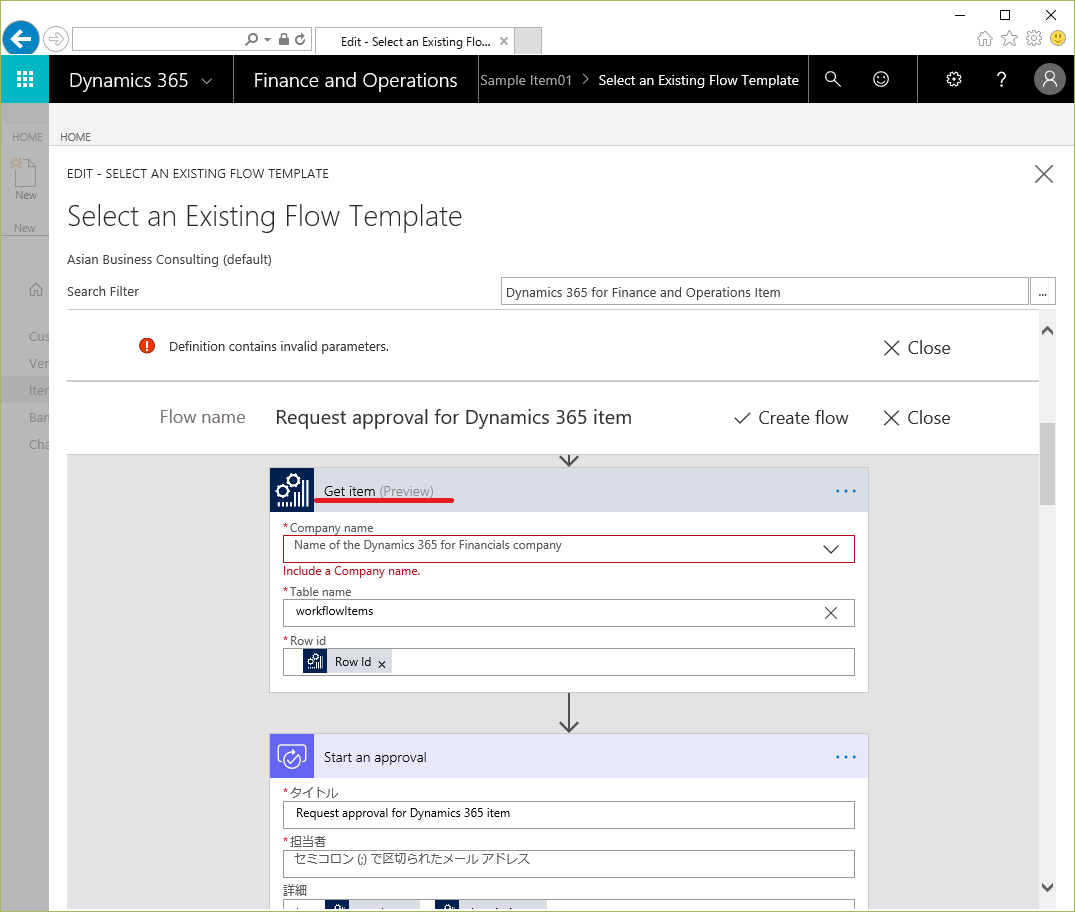Viewport: 1075px width, 912px height.
Task: Collapse the Get item step header
Action: click(569, 490)
